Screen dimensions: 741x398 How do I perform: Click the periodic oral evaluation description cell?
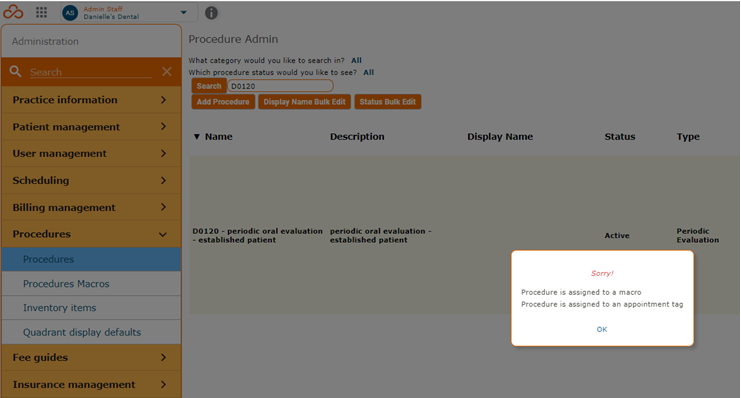[380, 235]
